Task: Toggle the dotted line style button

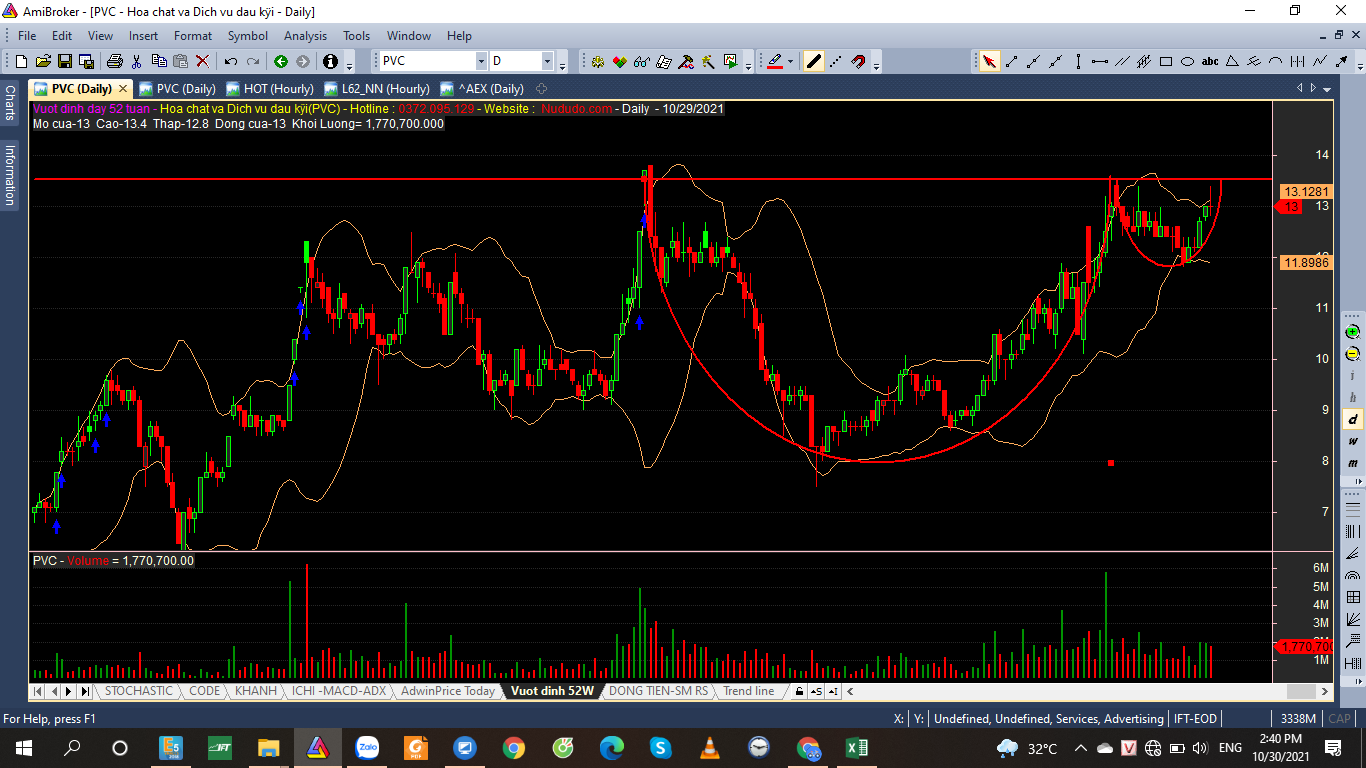Action: coord(836,61)
